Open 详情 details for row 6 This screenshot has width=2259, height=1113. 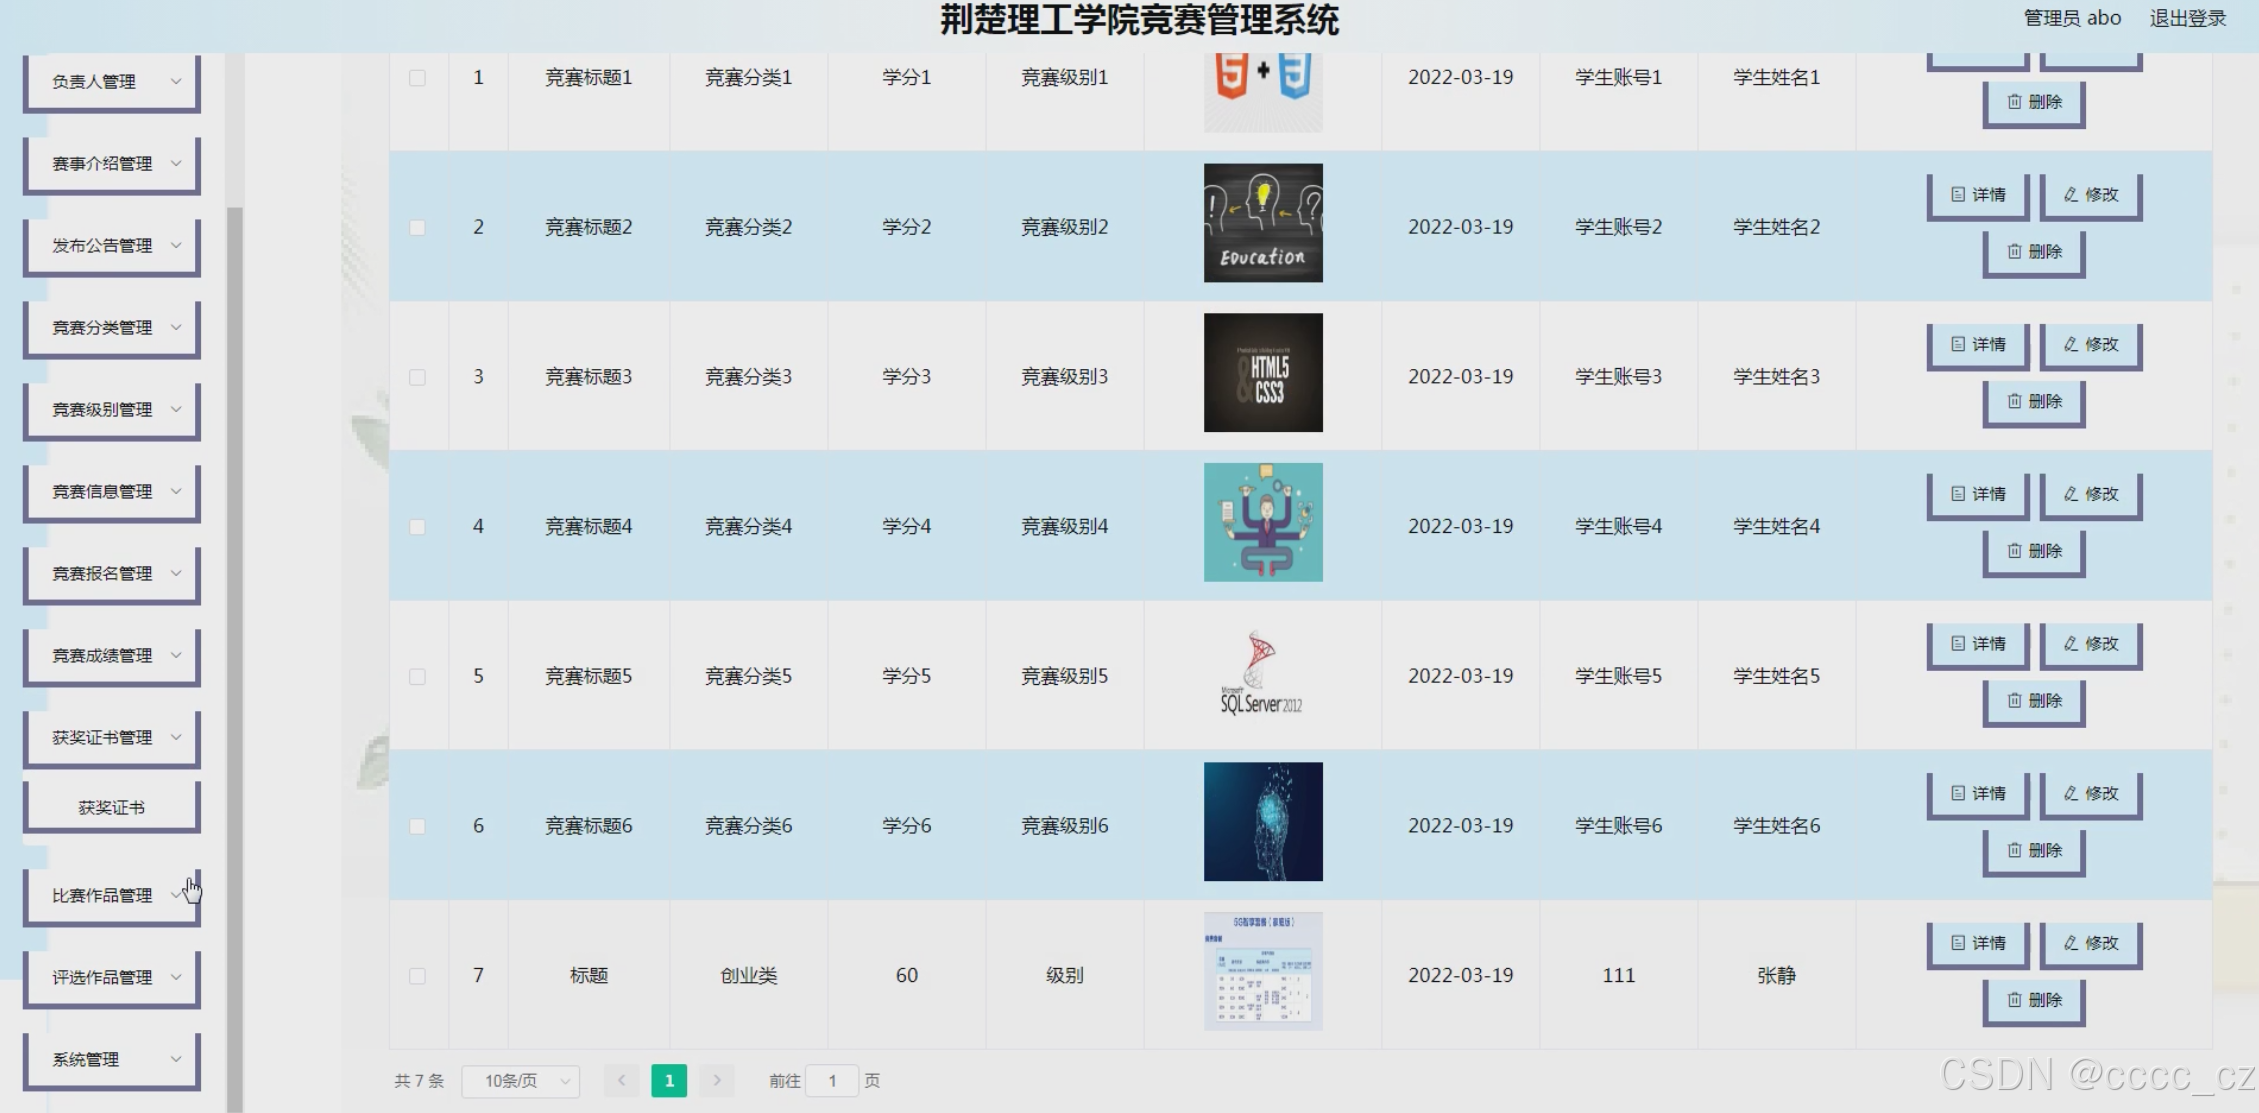(x=1978, y=793)
